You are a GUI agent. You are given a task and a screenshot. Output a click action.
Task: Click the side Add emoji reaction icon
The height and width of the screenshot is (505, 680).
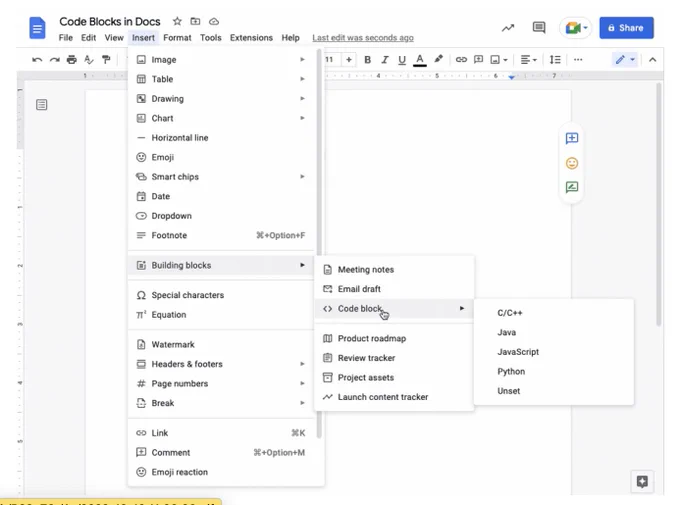point(572,163)
